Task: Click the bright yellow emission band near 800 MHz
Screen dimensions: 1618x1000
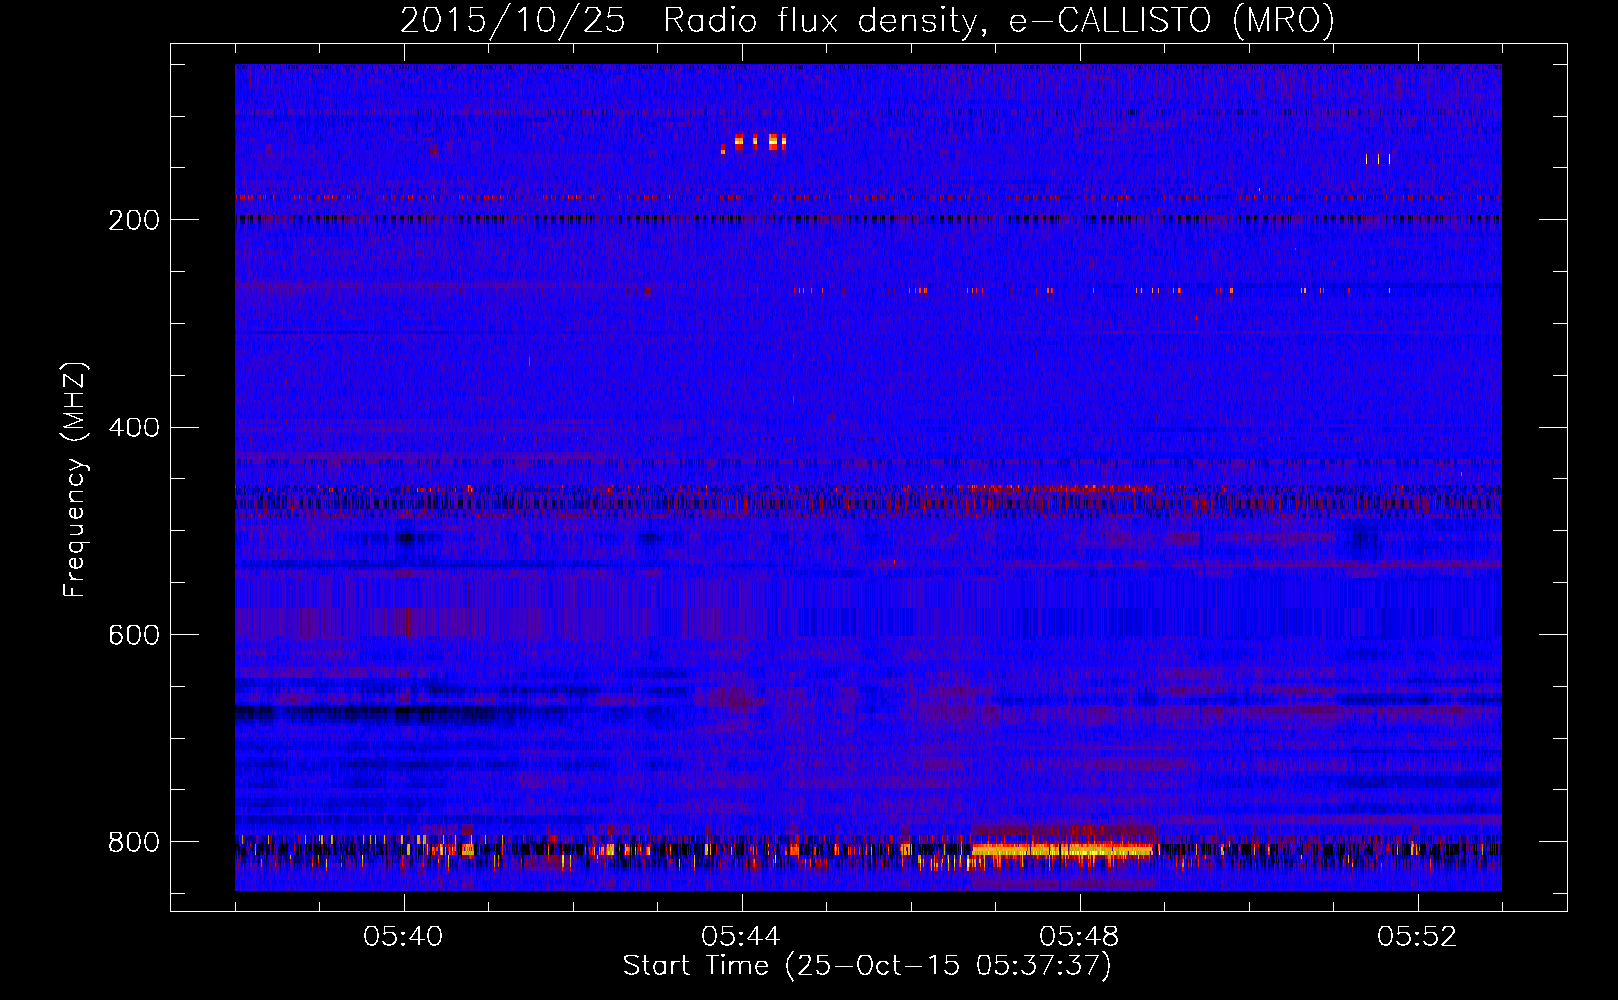Action: (x=1062, y=850)
